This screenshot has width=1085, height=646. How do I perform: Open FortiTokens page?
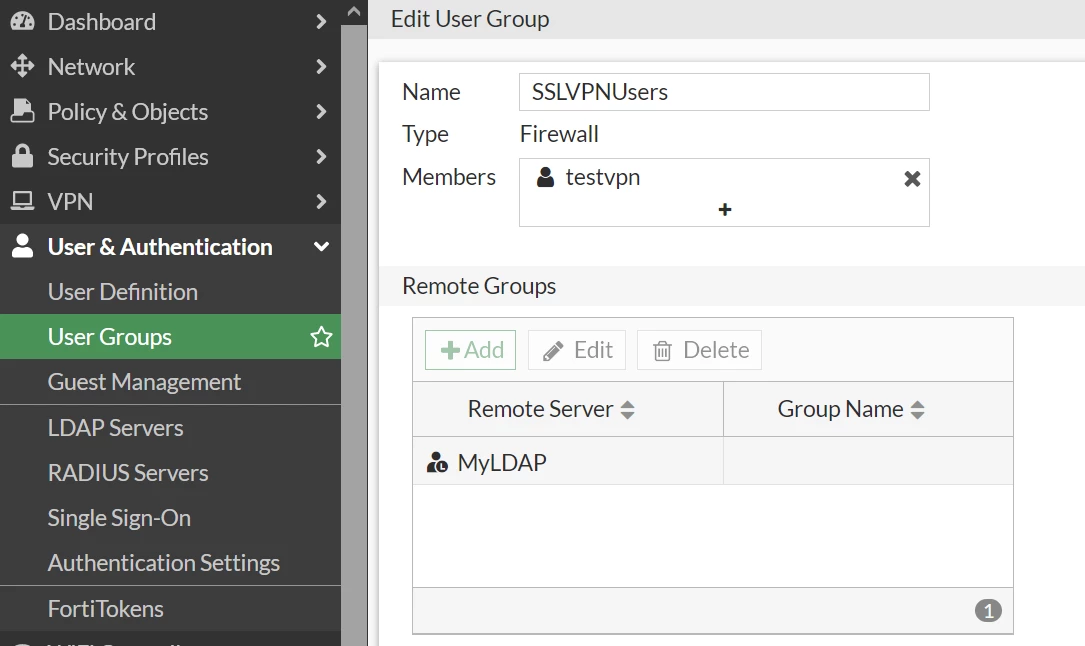click(105, 609)
